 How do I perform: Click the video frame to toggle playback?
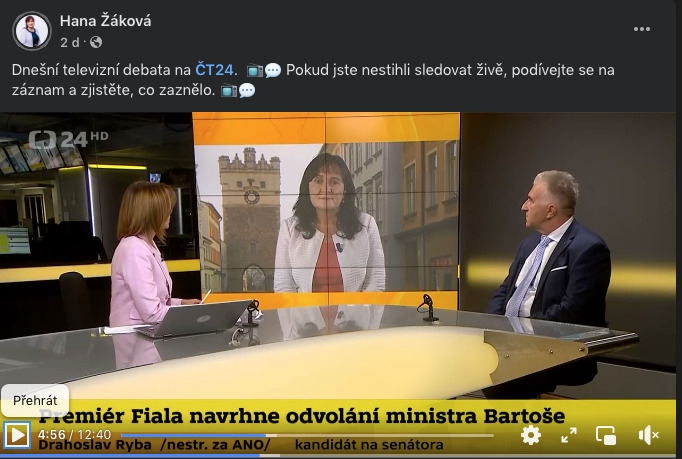[338, 257]
